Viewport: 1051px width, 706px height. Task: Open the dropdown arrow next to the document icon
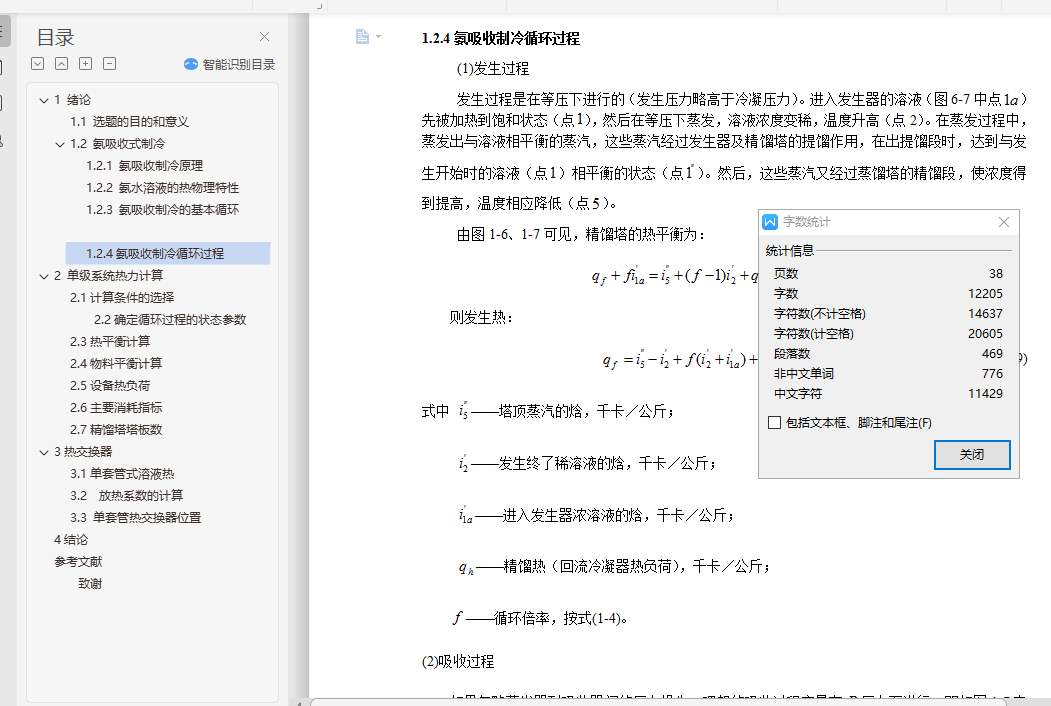click(379, 36)
